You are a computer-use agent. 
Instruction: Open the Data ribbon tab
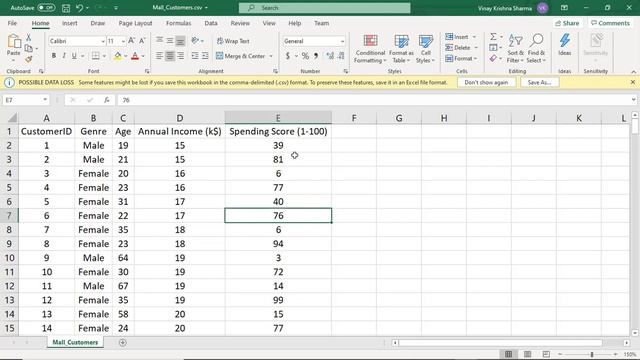click(x=211, y=23)
